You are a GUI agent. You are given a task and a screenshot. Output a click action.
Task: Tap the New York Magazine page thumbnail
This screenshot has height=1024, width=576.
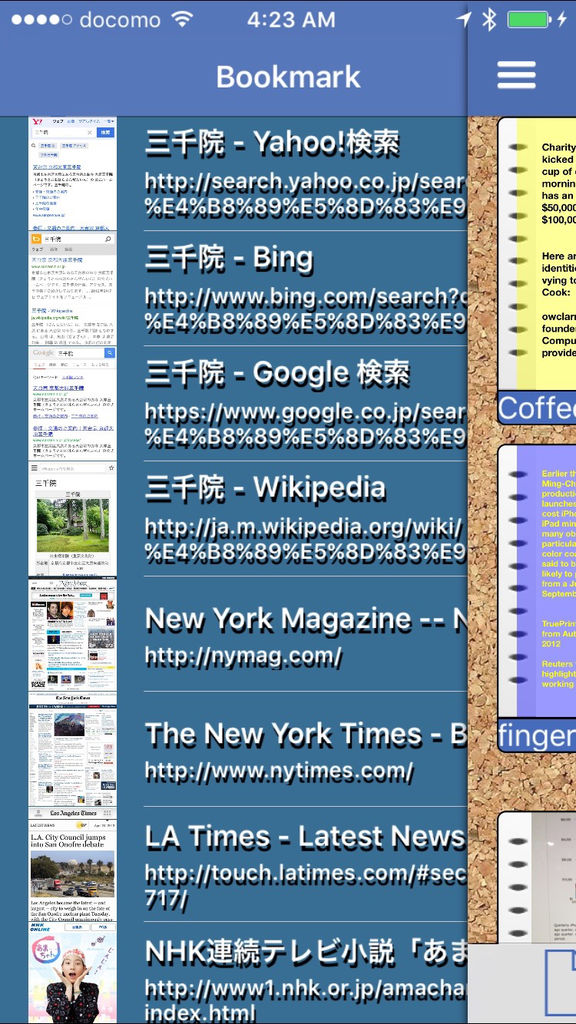(72, 634)
